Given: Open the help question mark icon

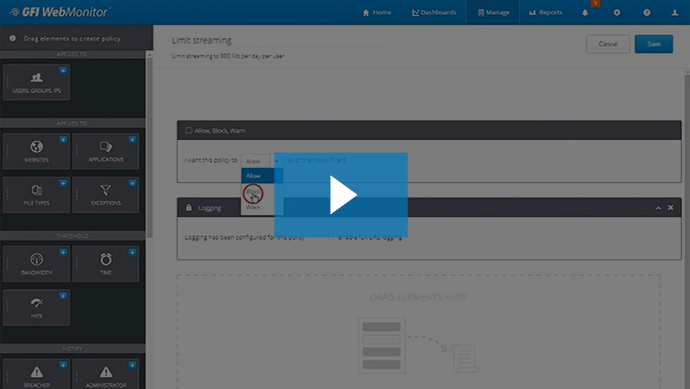Looking at the screenshot, I should [646, 13].
